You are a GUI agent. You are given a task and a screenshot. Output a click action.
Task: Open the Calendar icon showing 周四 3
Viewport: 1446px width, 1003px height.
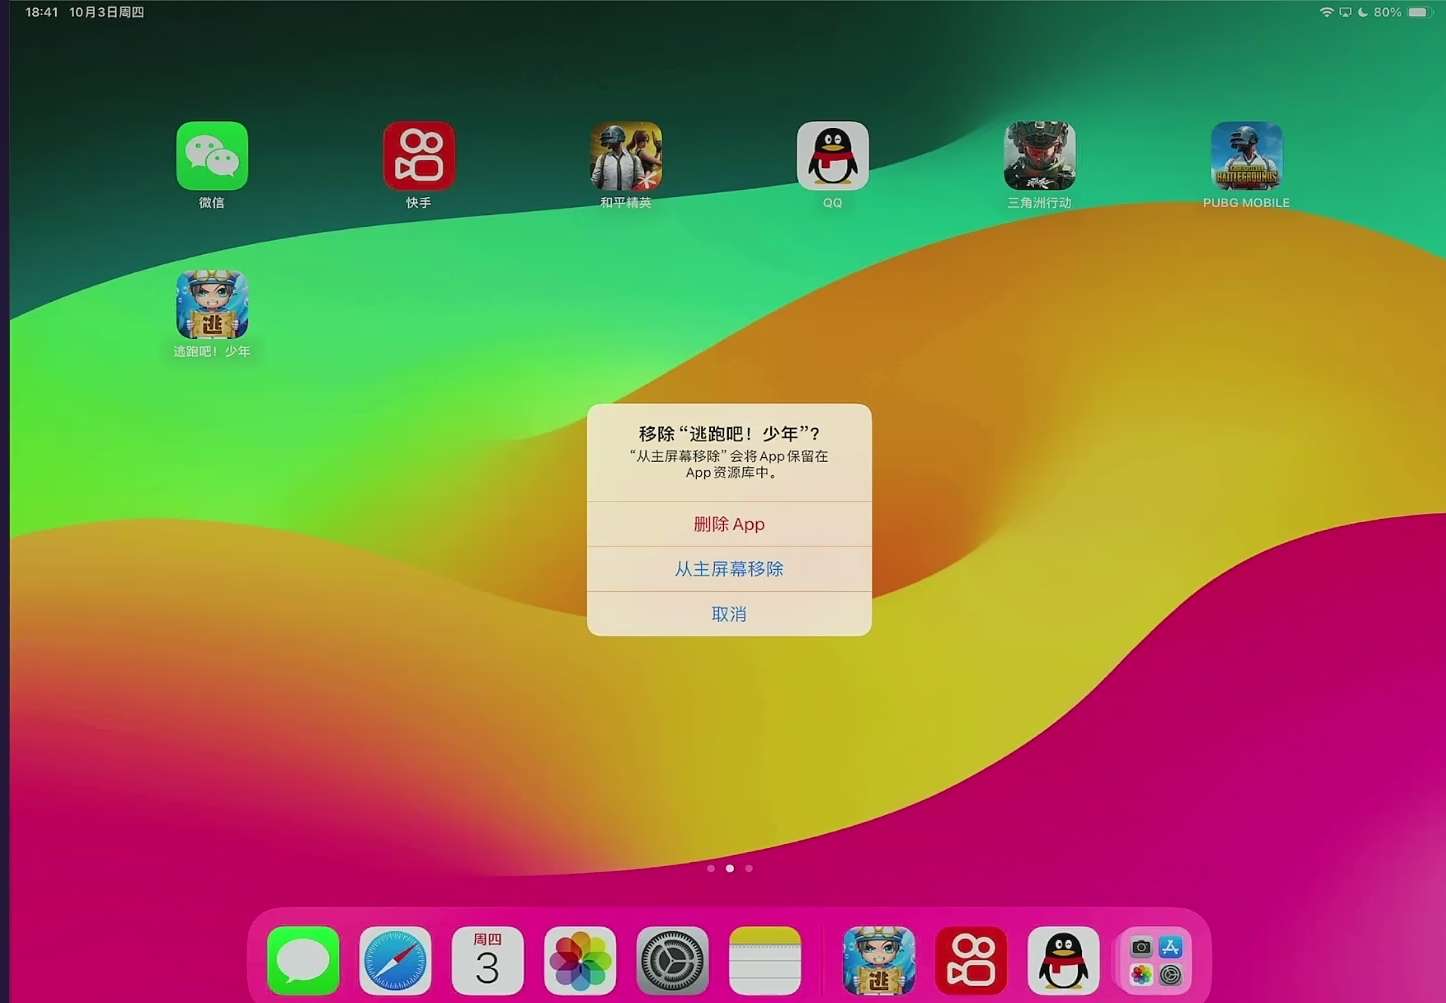[x=487, y=961]
